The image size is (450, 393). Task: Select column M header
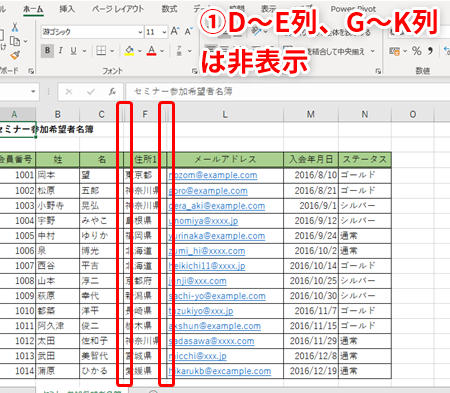coord(311,114)
